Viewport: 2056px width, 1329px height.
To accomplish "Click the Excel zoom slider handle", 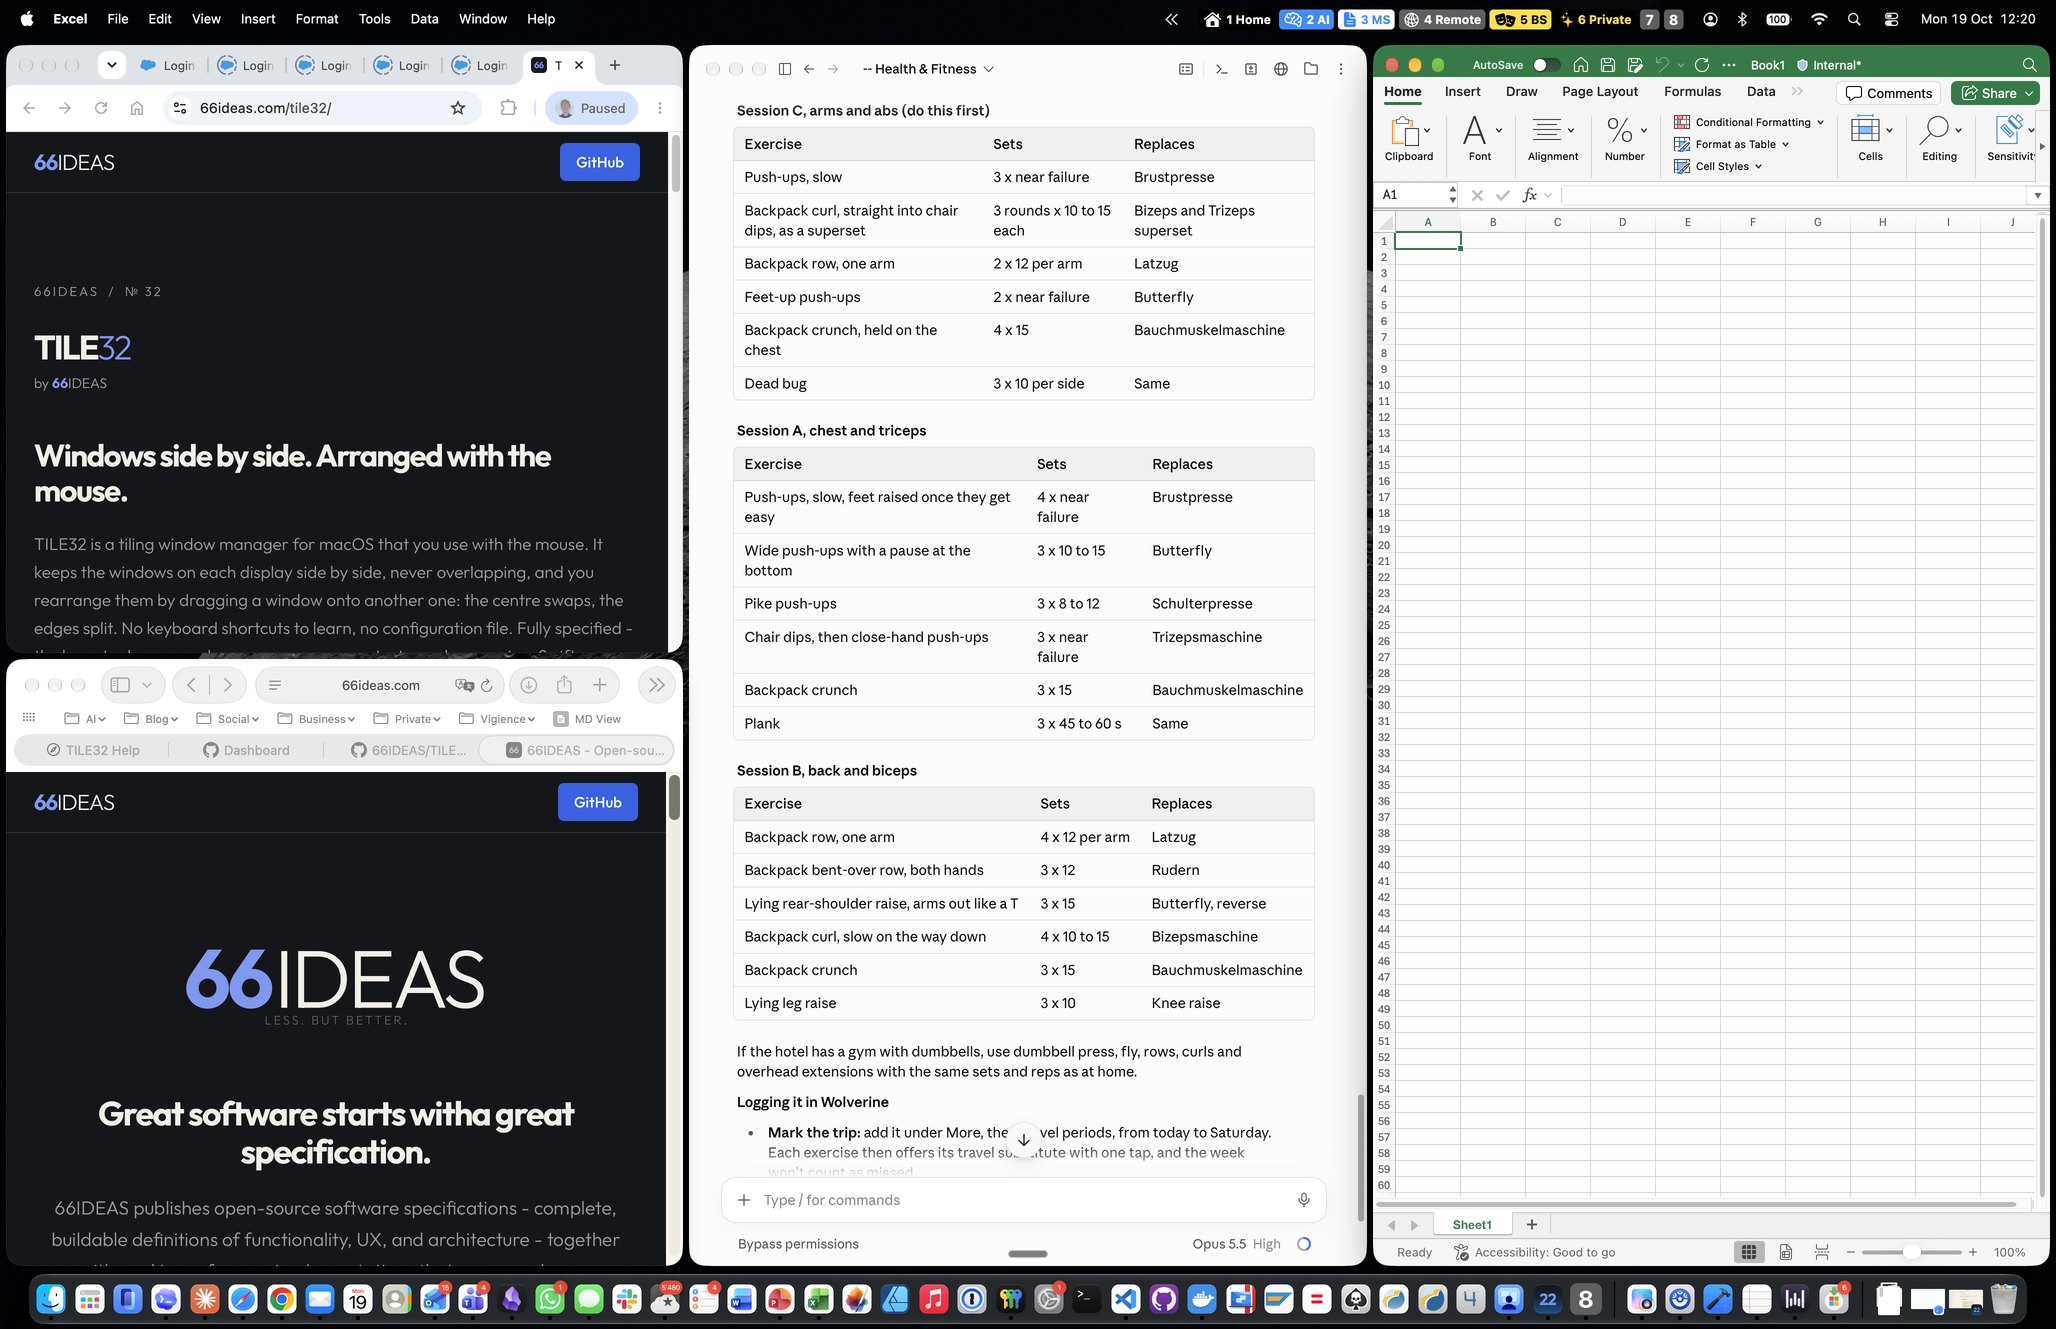I will click(1911, 1252).
